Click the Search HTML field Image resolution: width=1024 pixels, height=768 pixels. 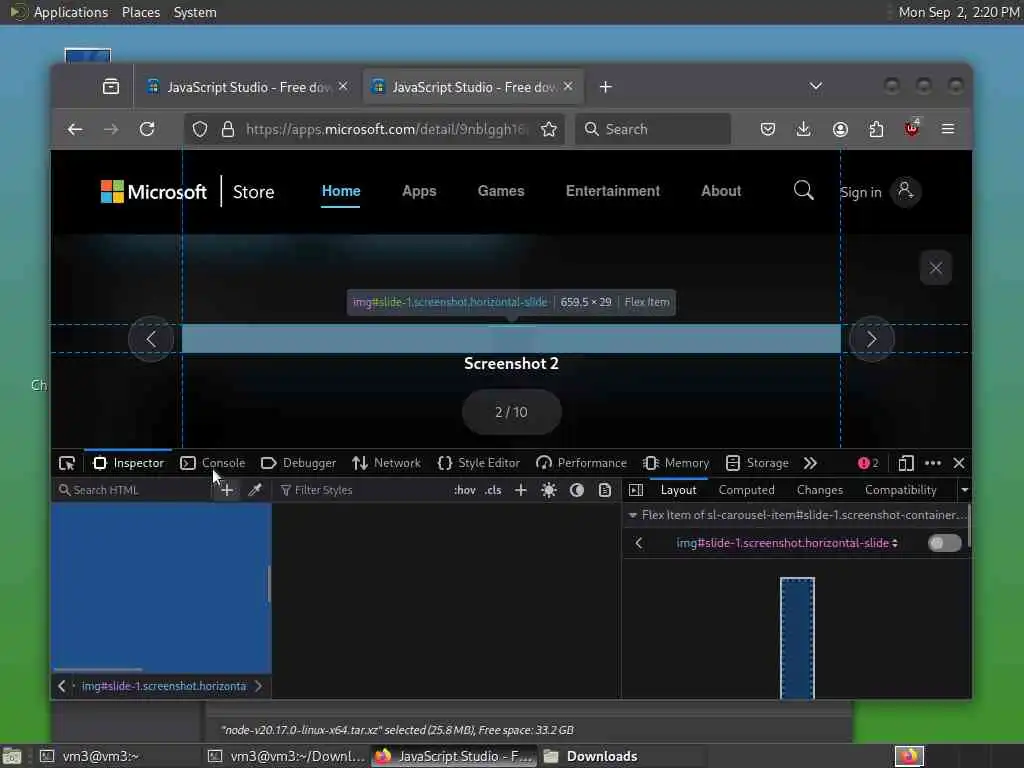click(134, 490)
